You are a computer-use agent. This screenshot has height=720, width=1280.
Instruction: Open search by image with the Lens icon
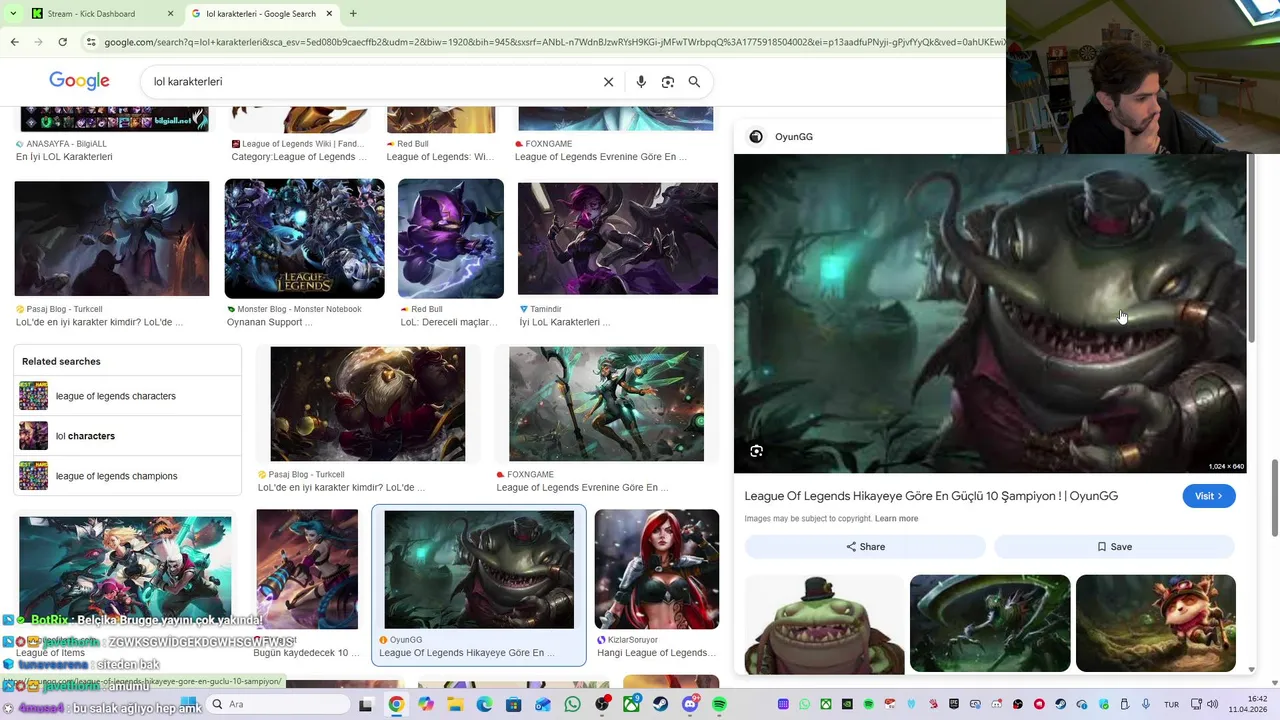pos(668,82)
